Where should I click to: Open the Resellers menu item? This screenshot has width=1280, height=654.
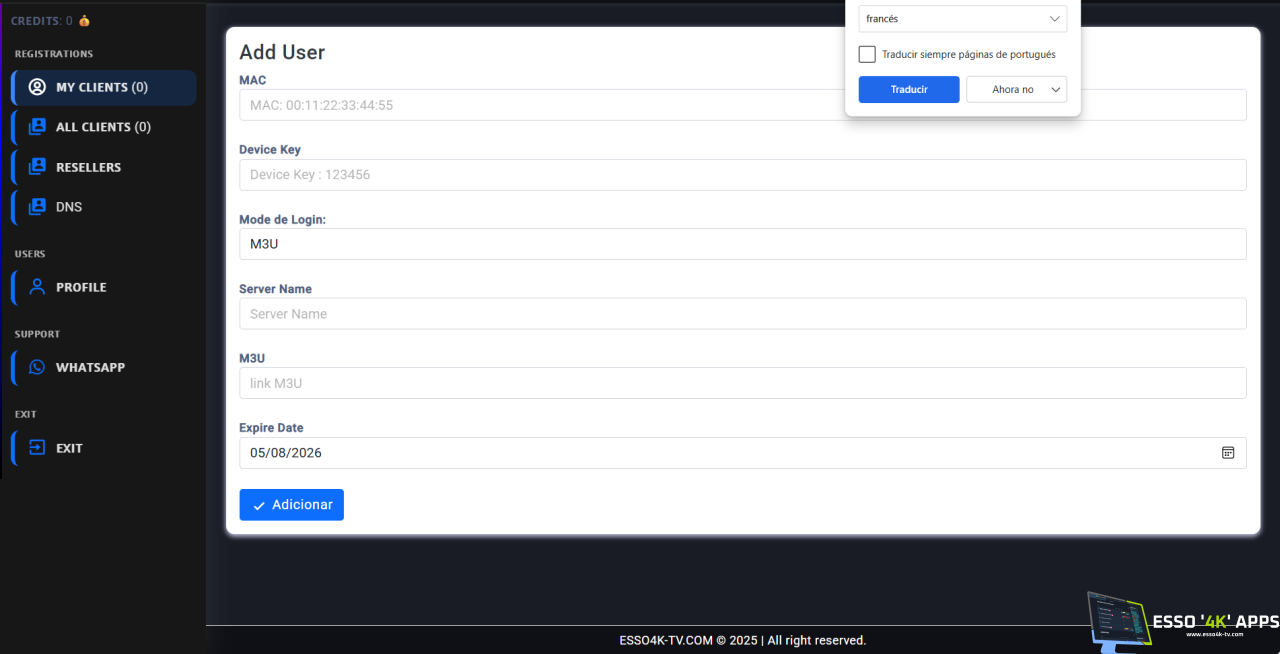[88, 167]
